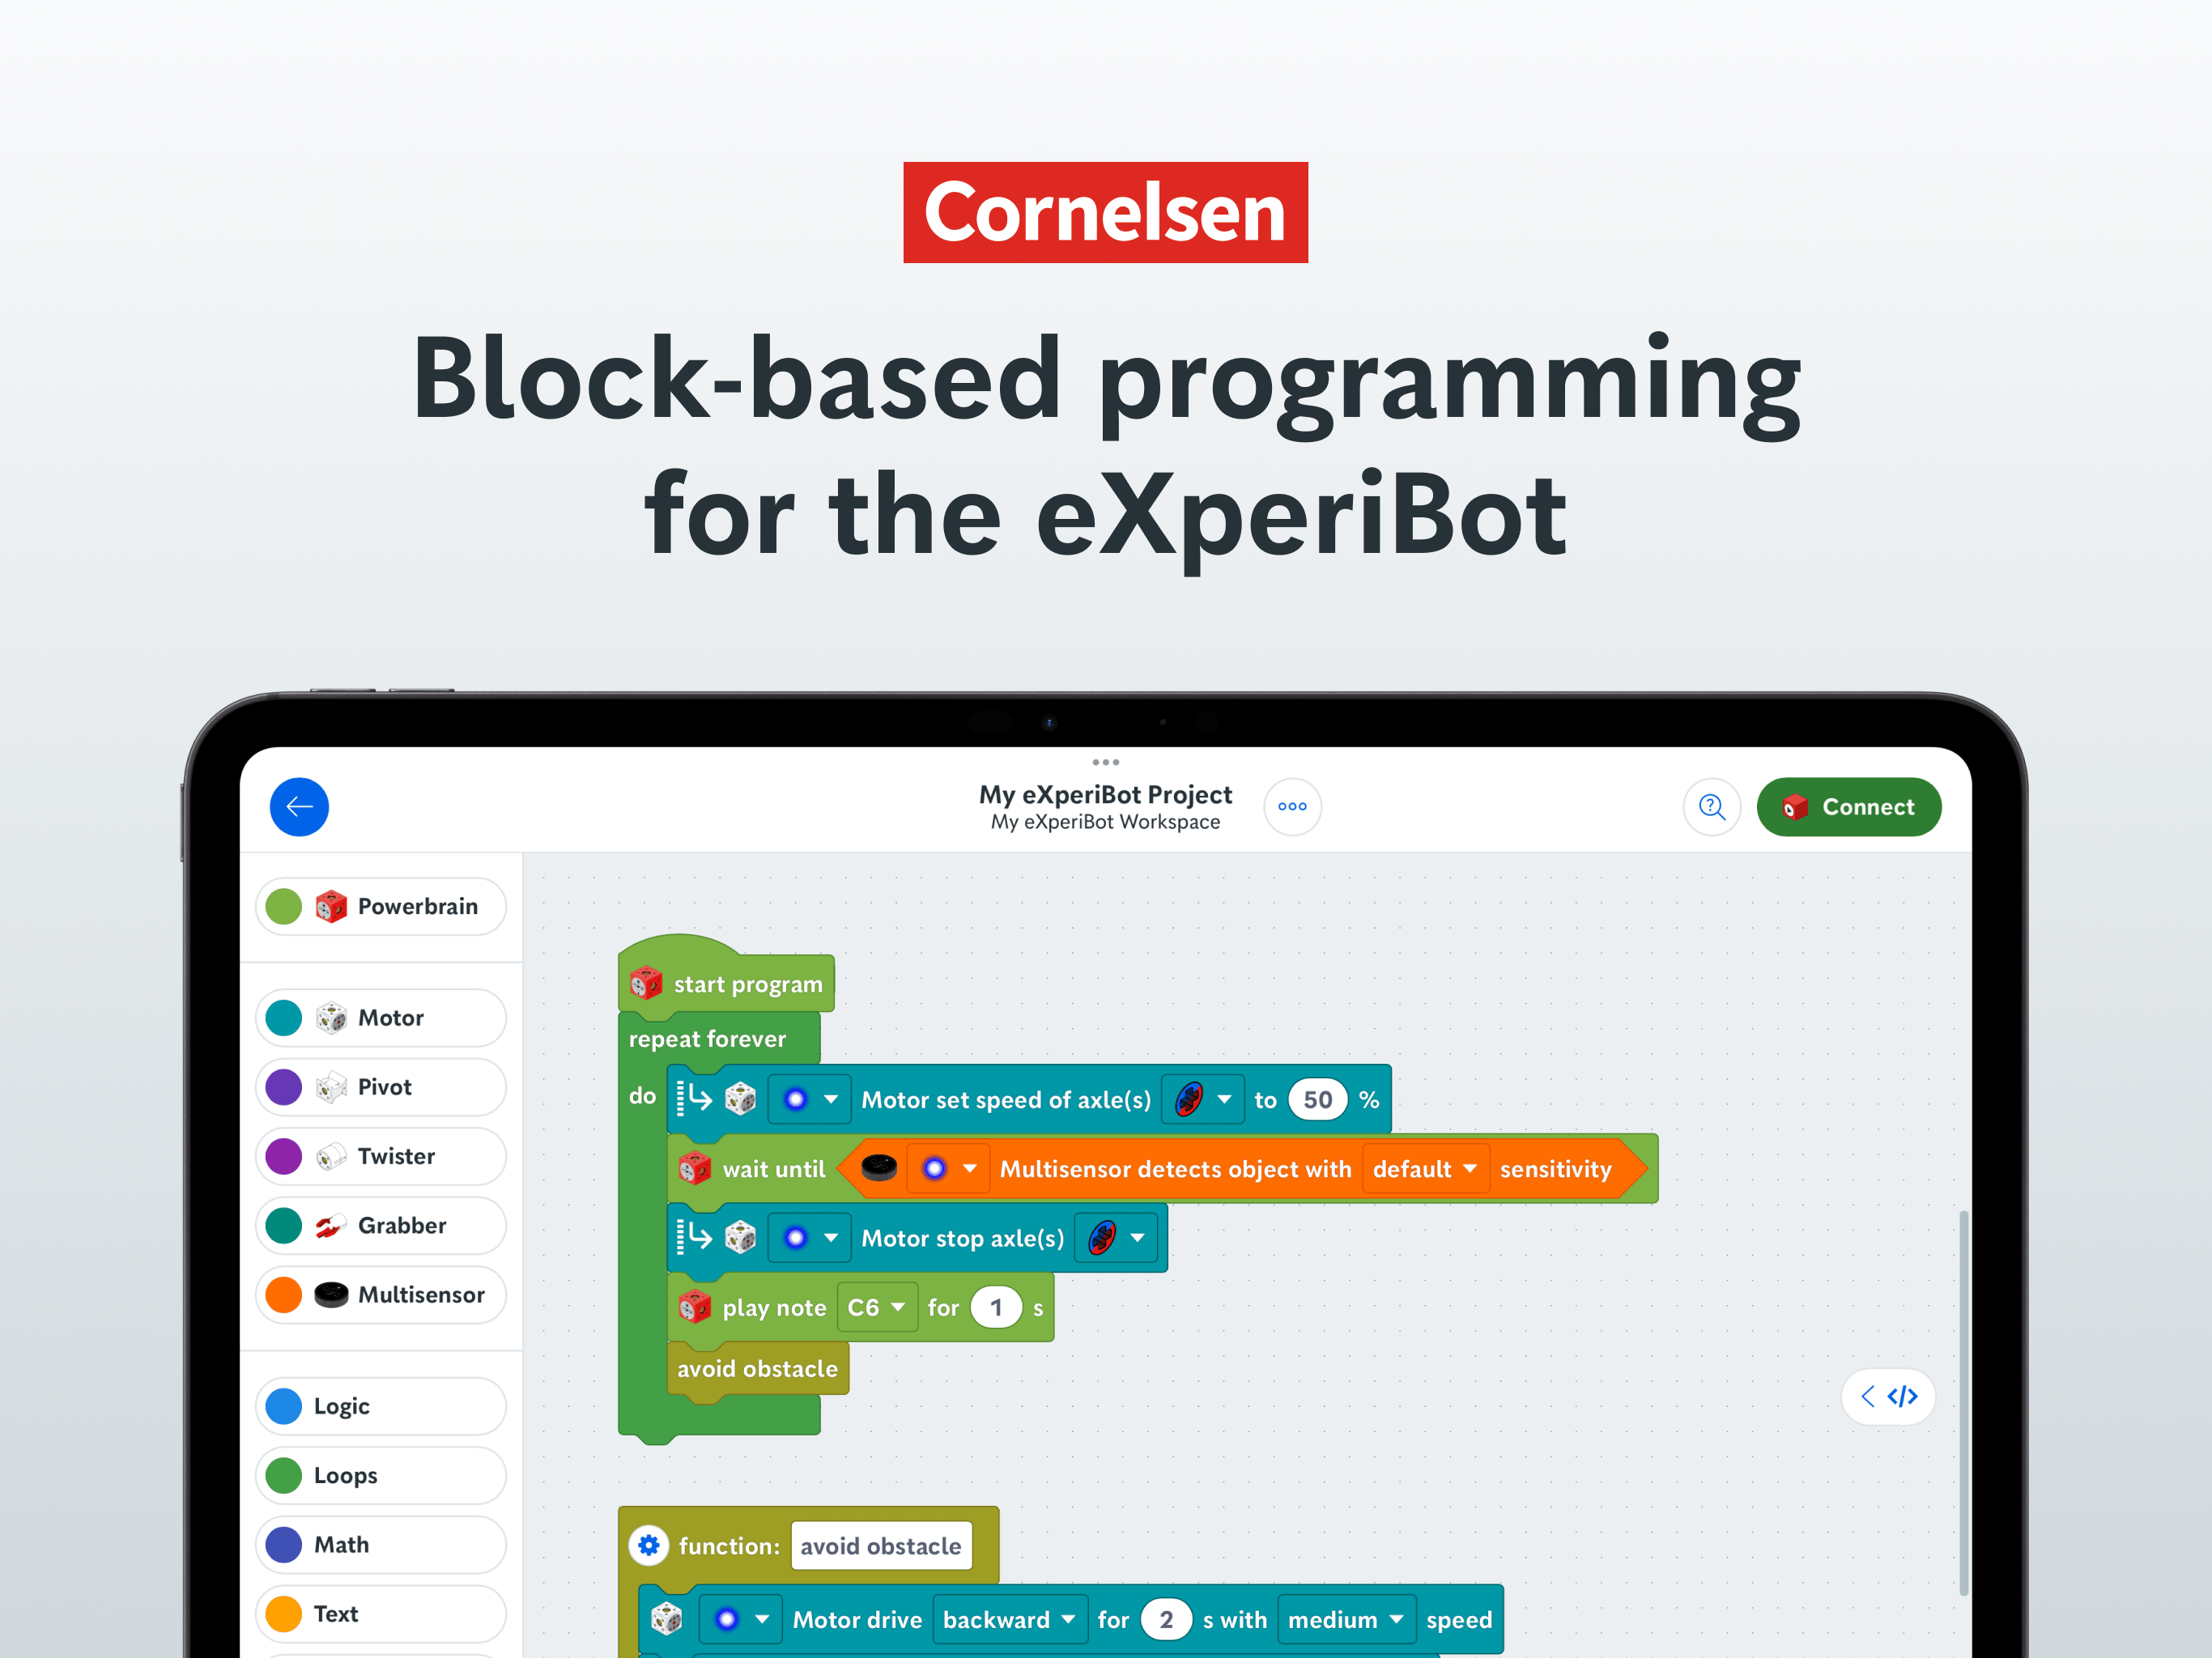Screen dimensions: 2212x1658
Task: Click the window grabber dots at top
Action: [x=1105, y=762]
